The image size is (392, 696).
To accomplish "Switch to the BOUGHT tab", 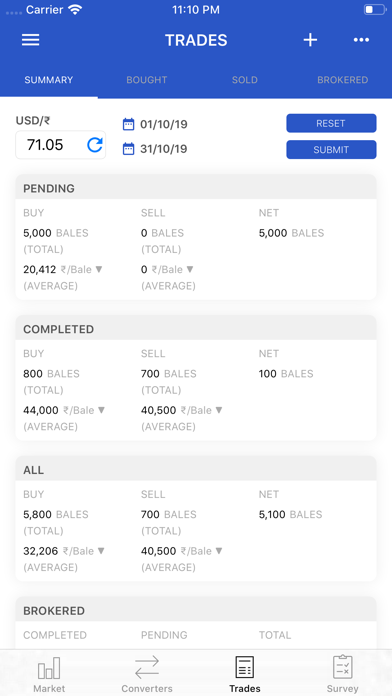I will 147,80.
